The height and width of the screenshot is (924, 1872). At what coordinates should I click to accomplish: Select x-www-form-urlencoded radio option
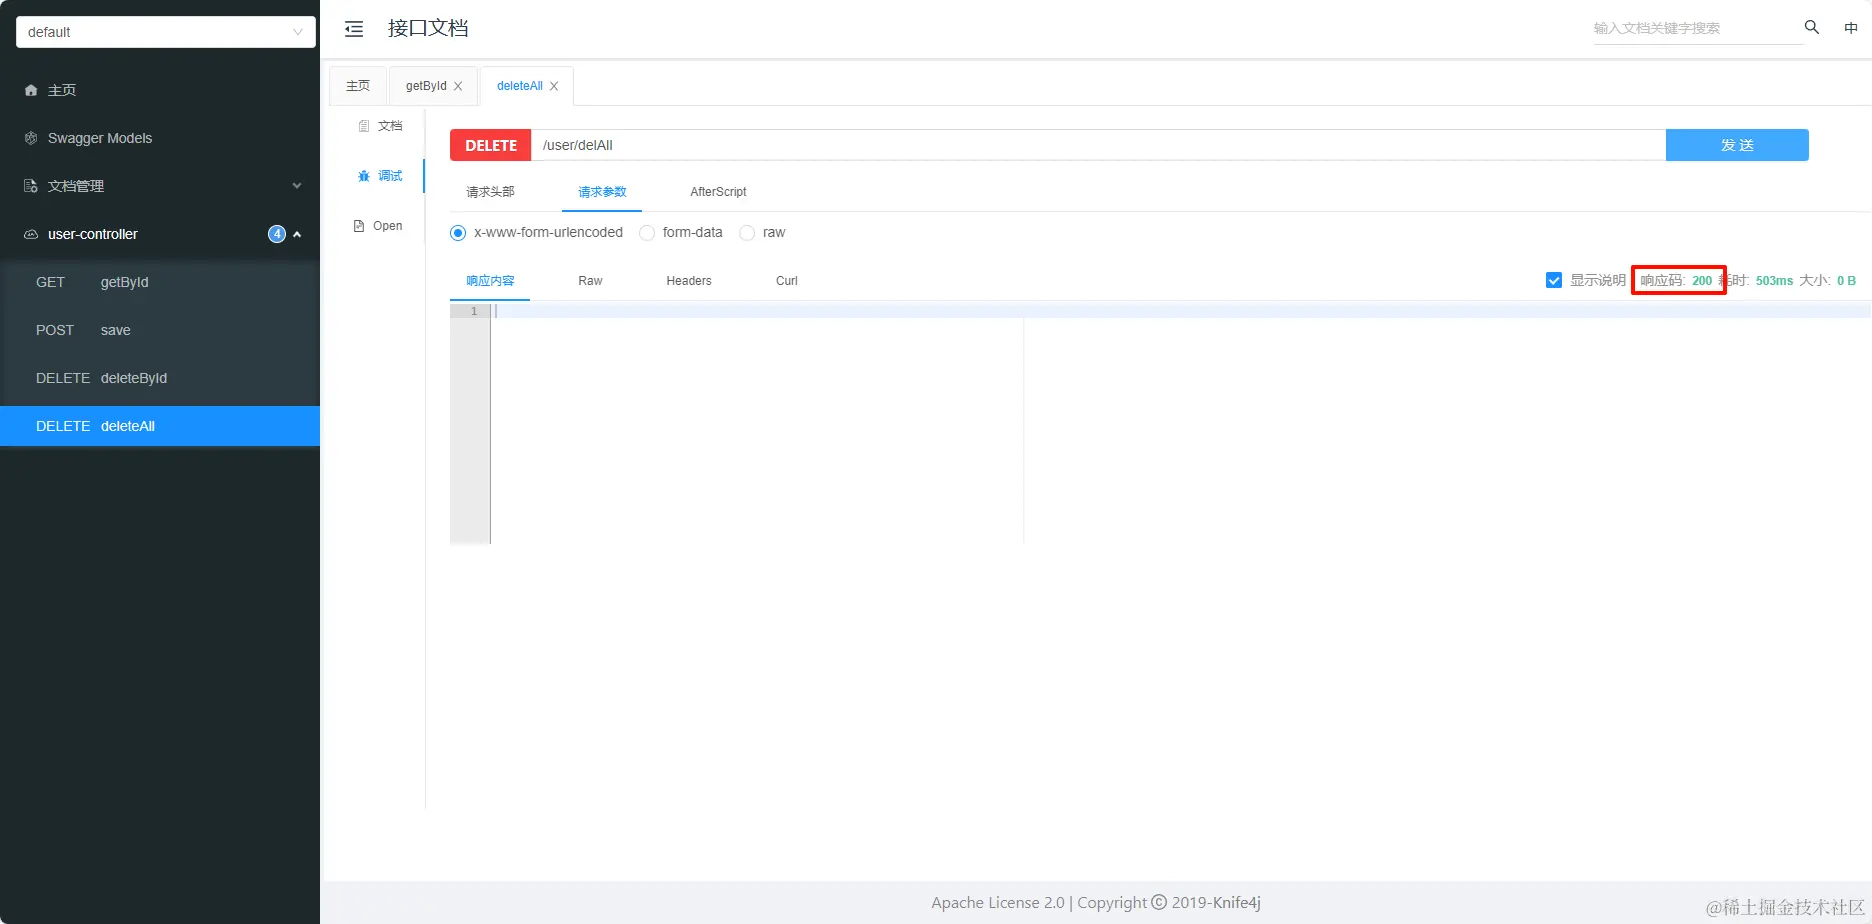tap(458, 233)
